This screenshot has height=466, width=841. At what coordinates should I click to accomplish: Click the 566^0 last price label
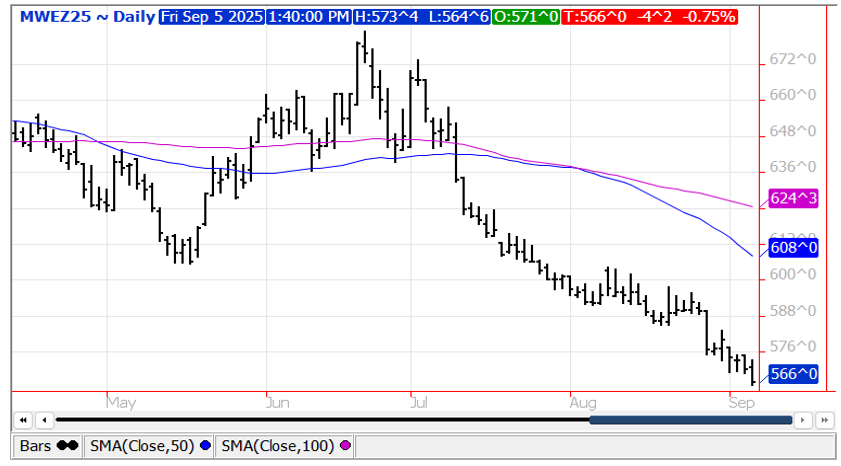(793, 374)
